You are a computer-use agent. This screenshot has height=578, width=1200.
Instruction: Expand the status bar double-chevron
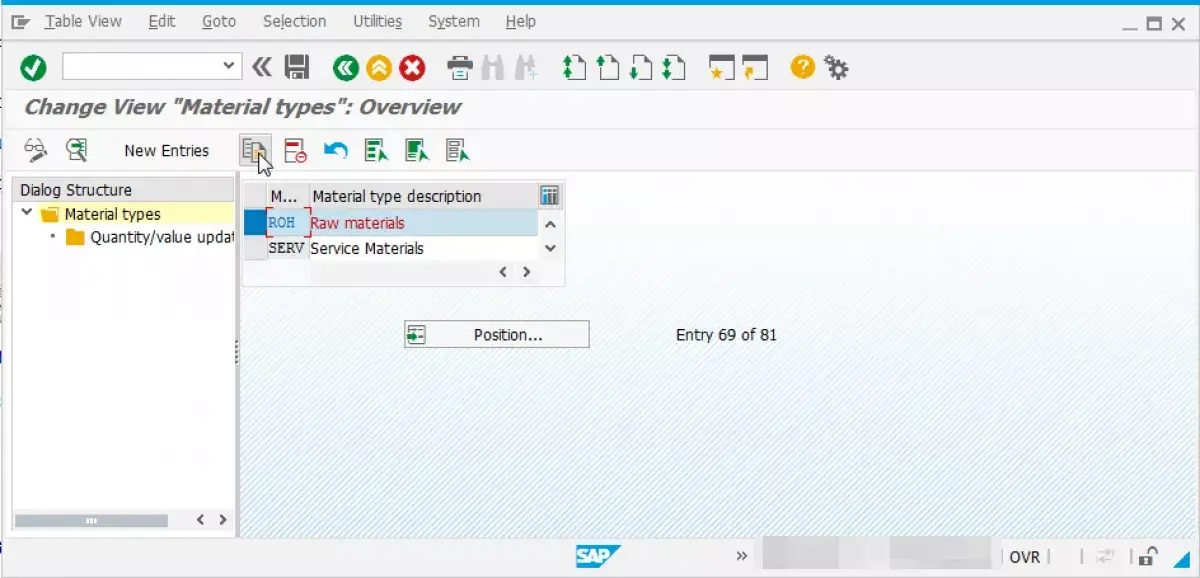pos(742,557)
